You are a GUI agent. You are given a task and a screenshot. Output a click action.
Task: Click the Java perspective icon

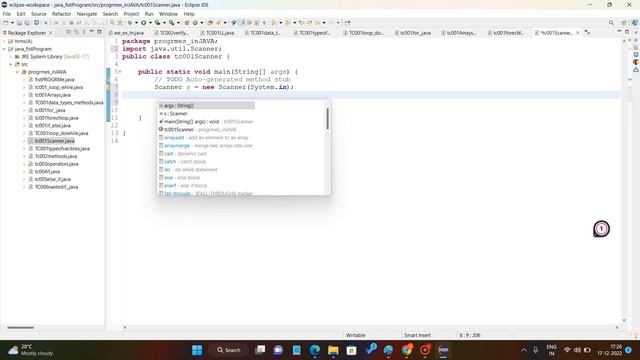[635, 23]
